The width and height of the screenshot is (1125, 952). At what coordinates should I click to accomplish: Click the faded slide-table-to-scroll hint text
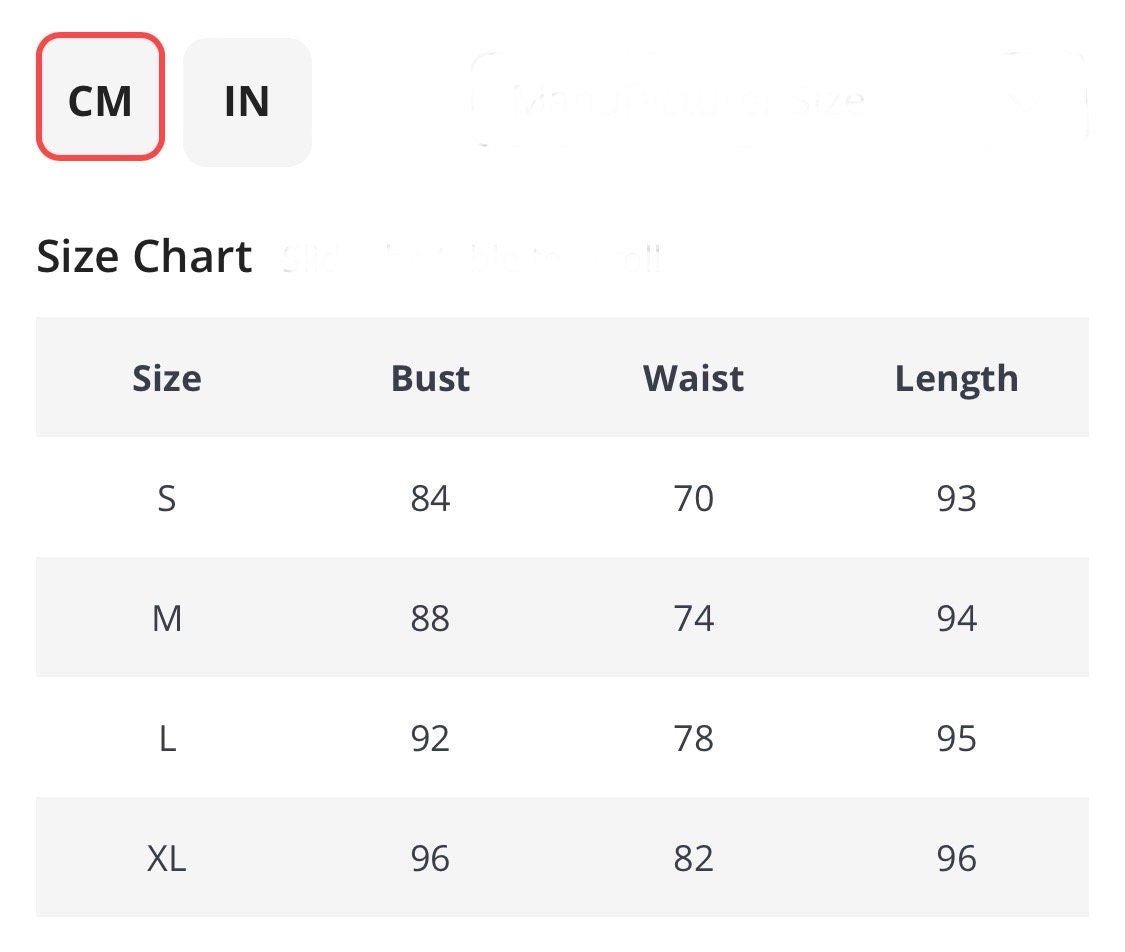(x=472, y=259)
